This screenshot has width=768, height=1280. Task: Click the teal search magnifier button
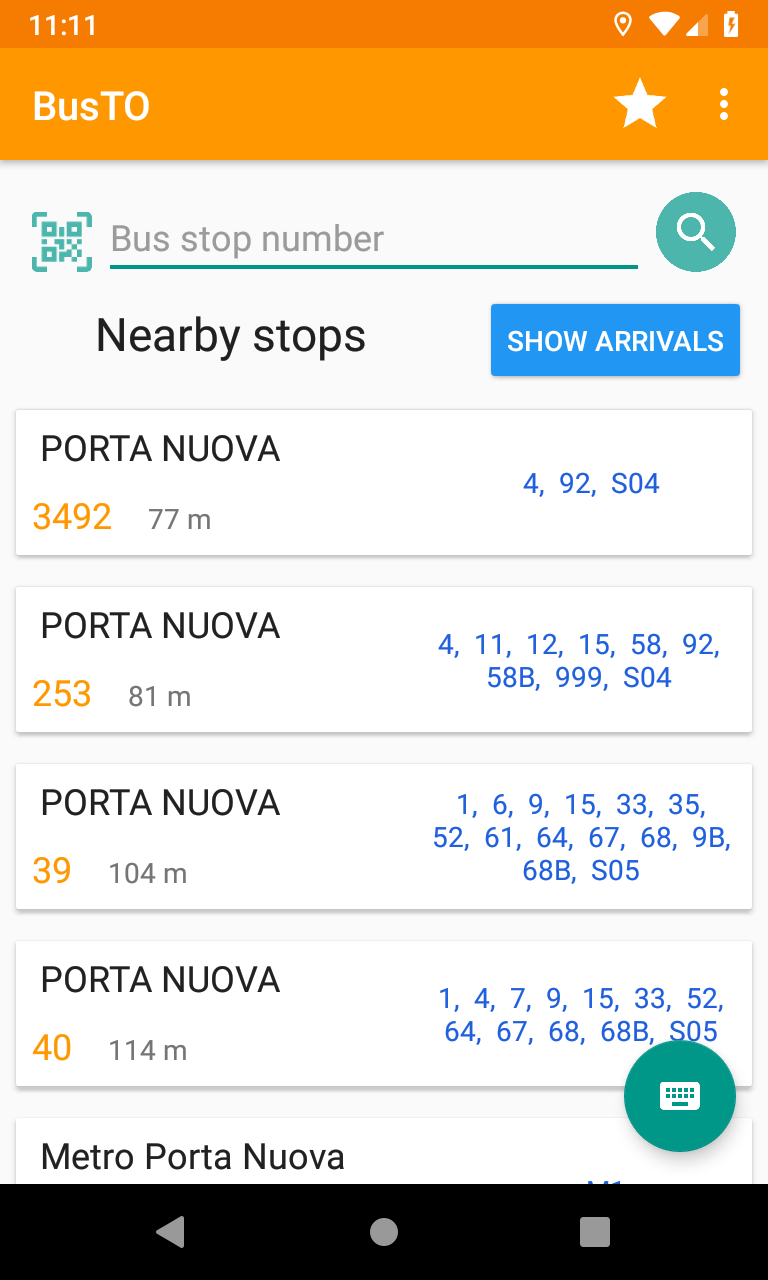point(695,232)
